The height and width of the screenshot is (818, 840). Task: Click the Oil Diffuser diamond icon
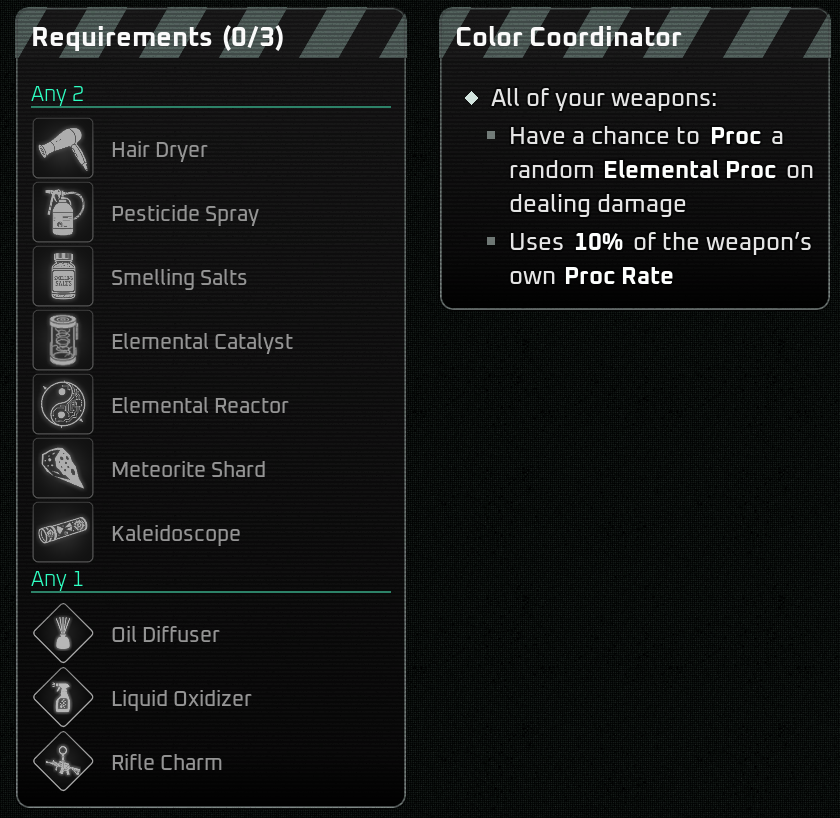(x=63, y=634)
